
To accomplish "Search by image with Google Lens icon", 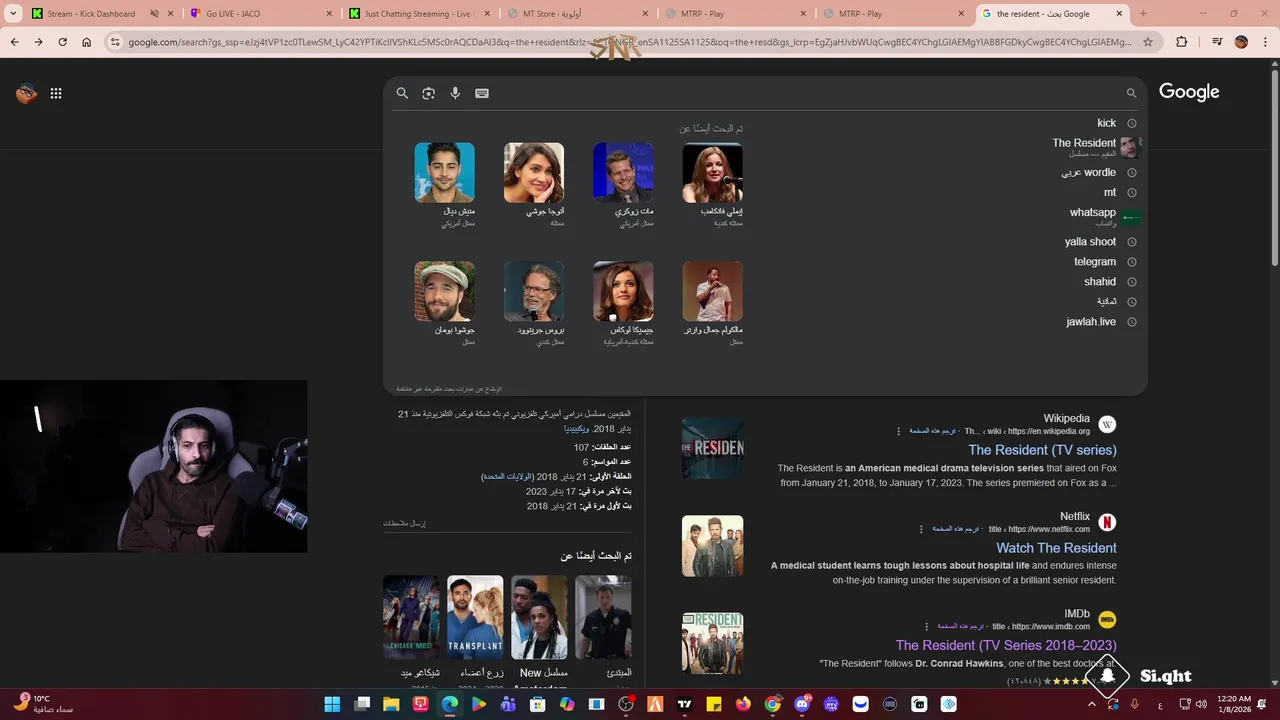I will coord(428,93).
